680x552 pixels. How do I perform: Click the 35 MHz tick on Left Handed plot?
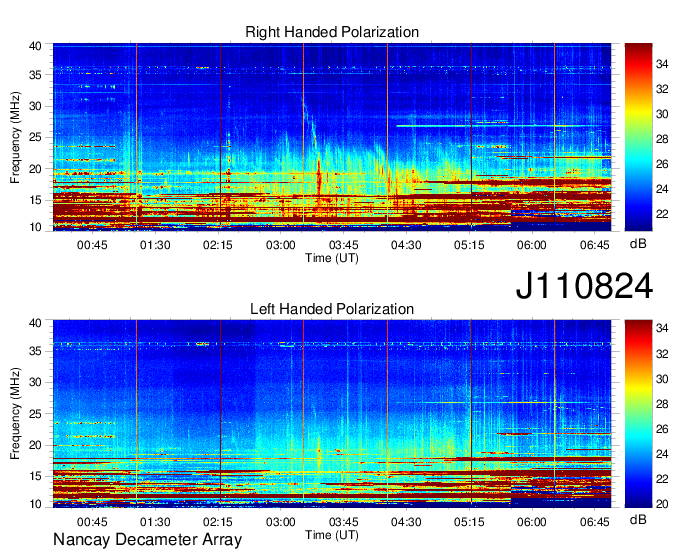point(35,351)
